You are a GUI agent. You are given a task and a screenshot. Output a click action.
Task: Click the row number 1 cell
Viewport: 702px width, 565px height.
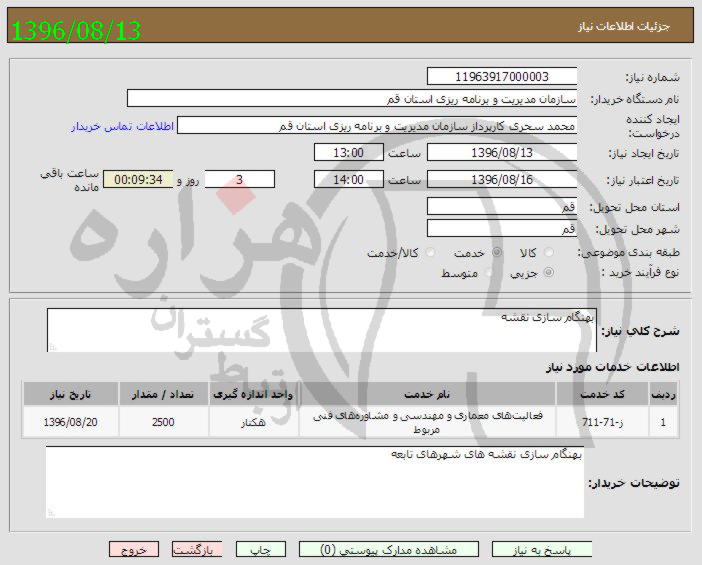click(x=663, y=422)
